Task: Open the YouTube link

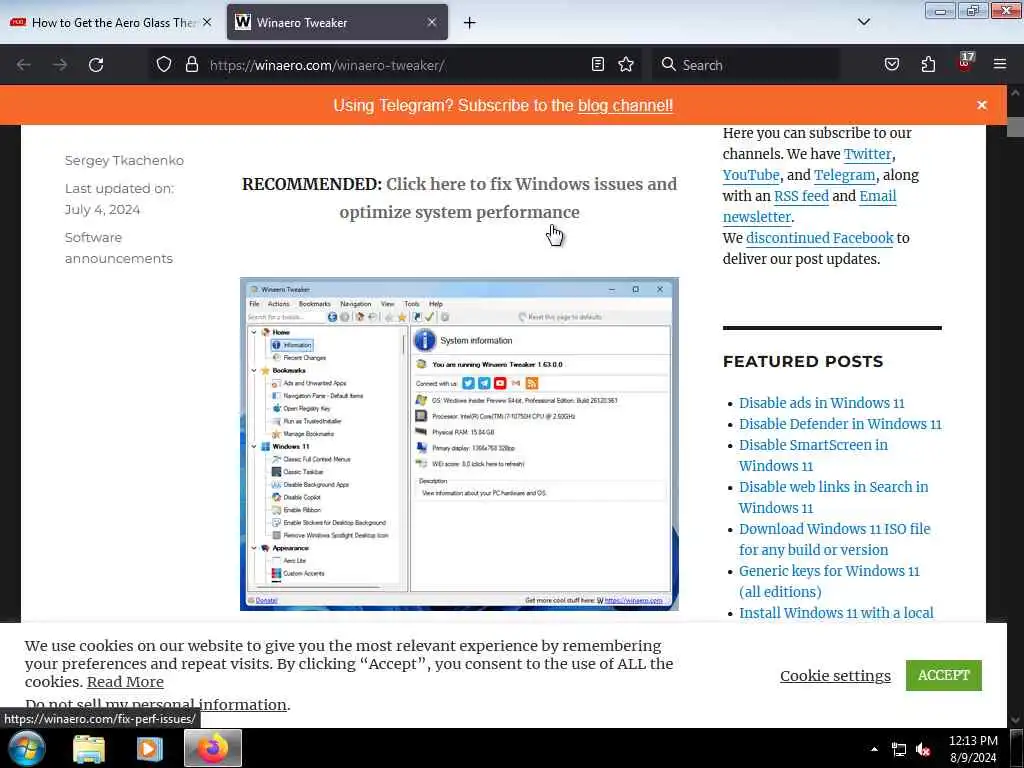Action: click(751, 175)
